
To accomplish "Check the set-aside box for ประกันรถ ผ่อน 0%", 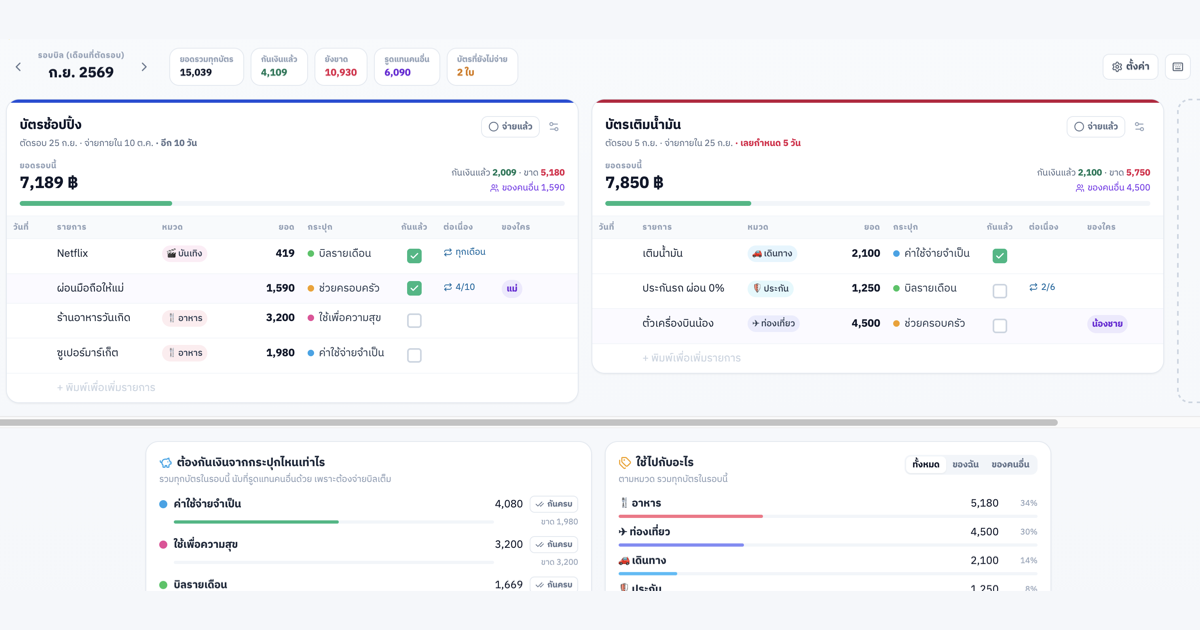I will click(x=999, y=291).
